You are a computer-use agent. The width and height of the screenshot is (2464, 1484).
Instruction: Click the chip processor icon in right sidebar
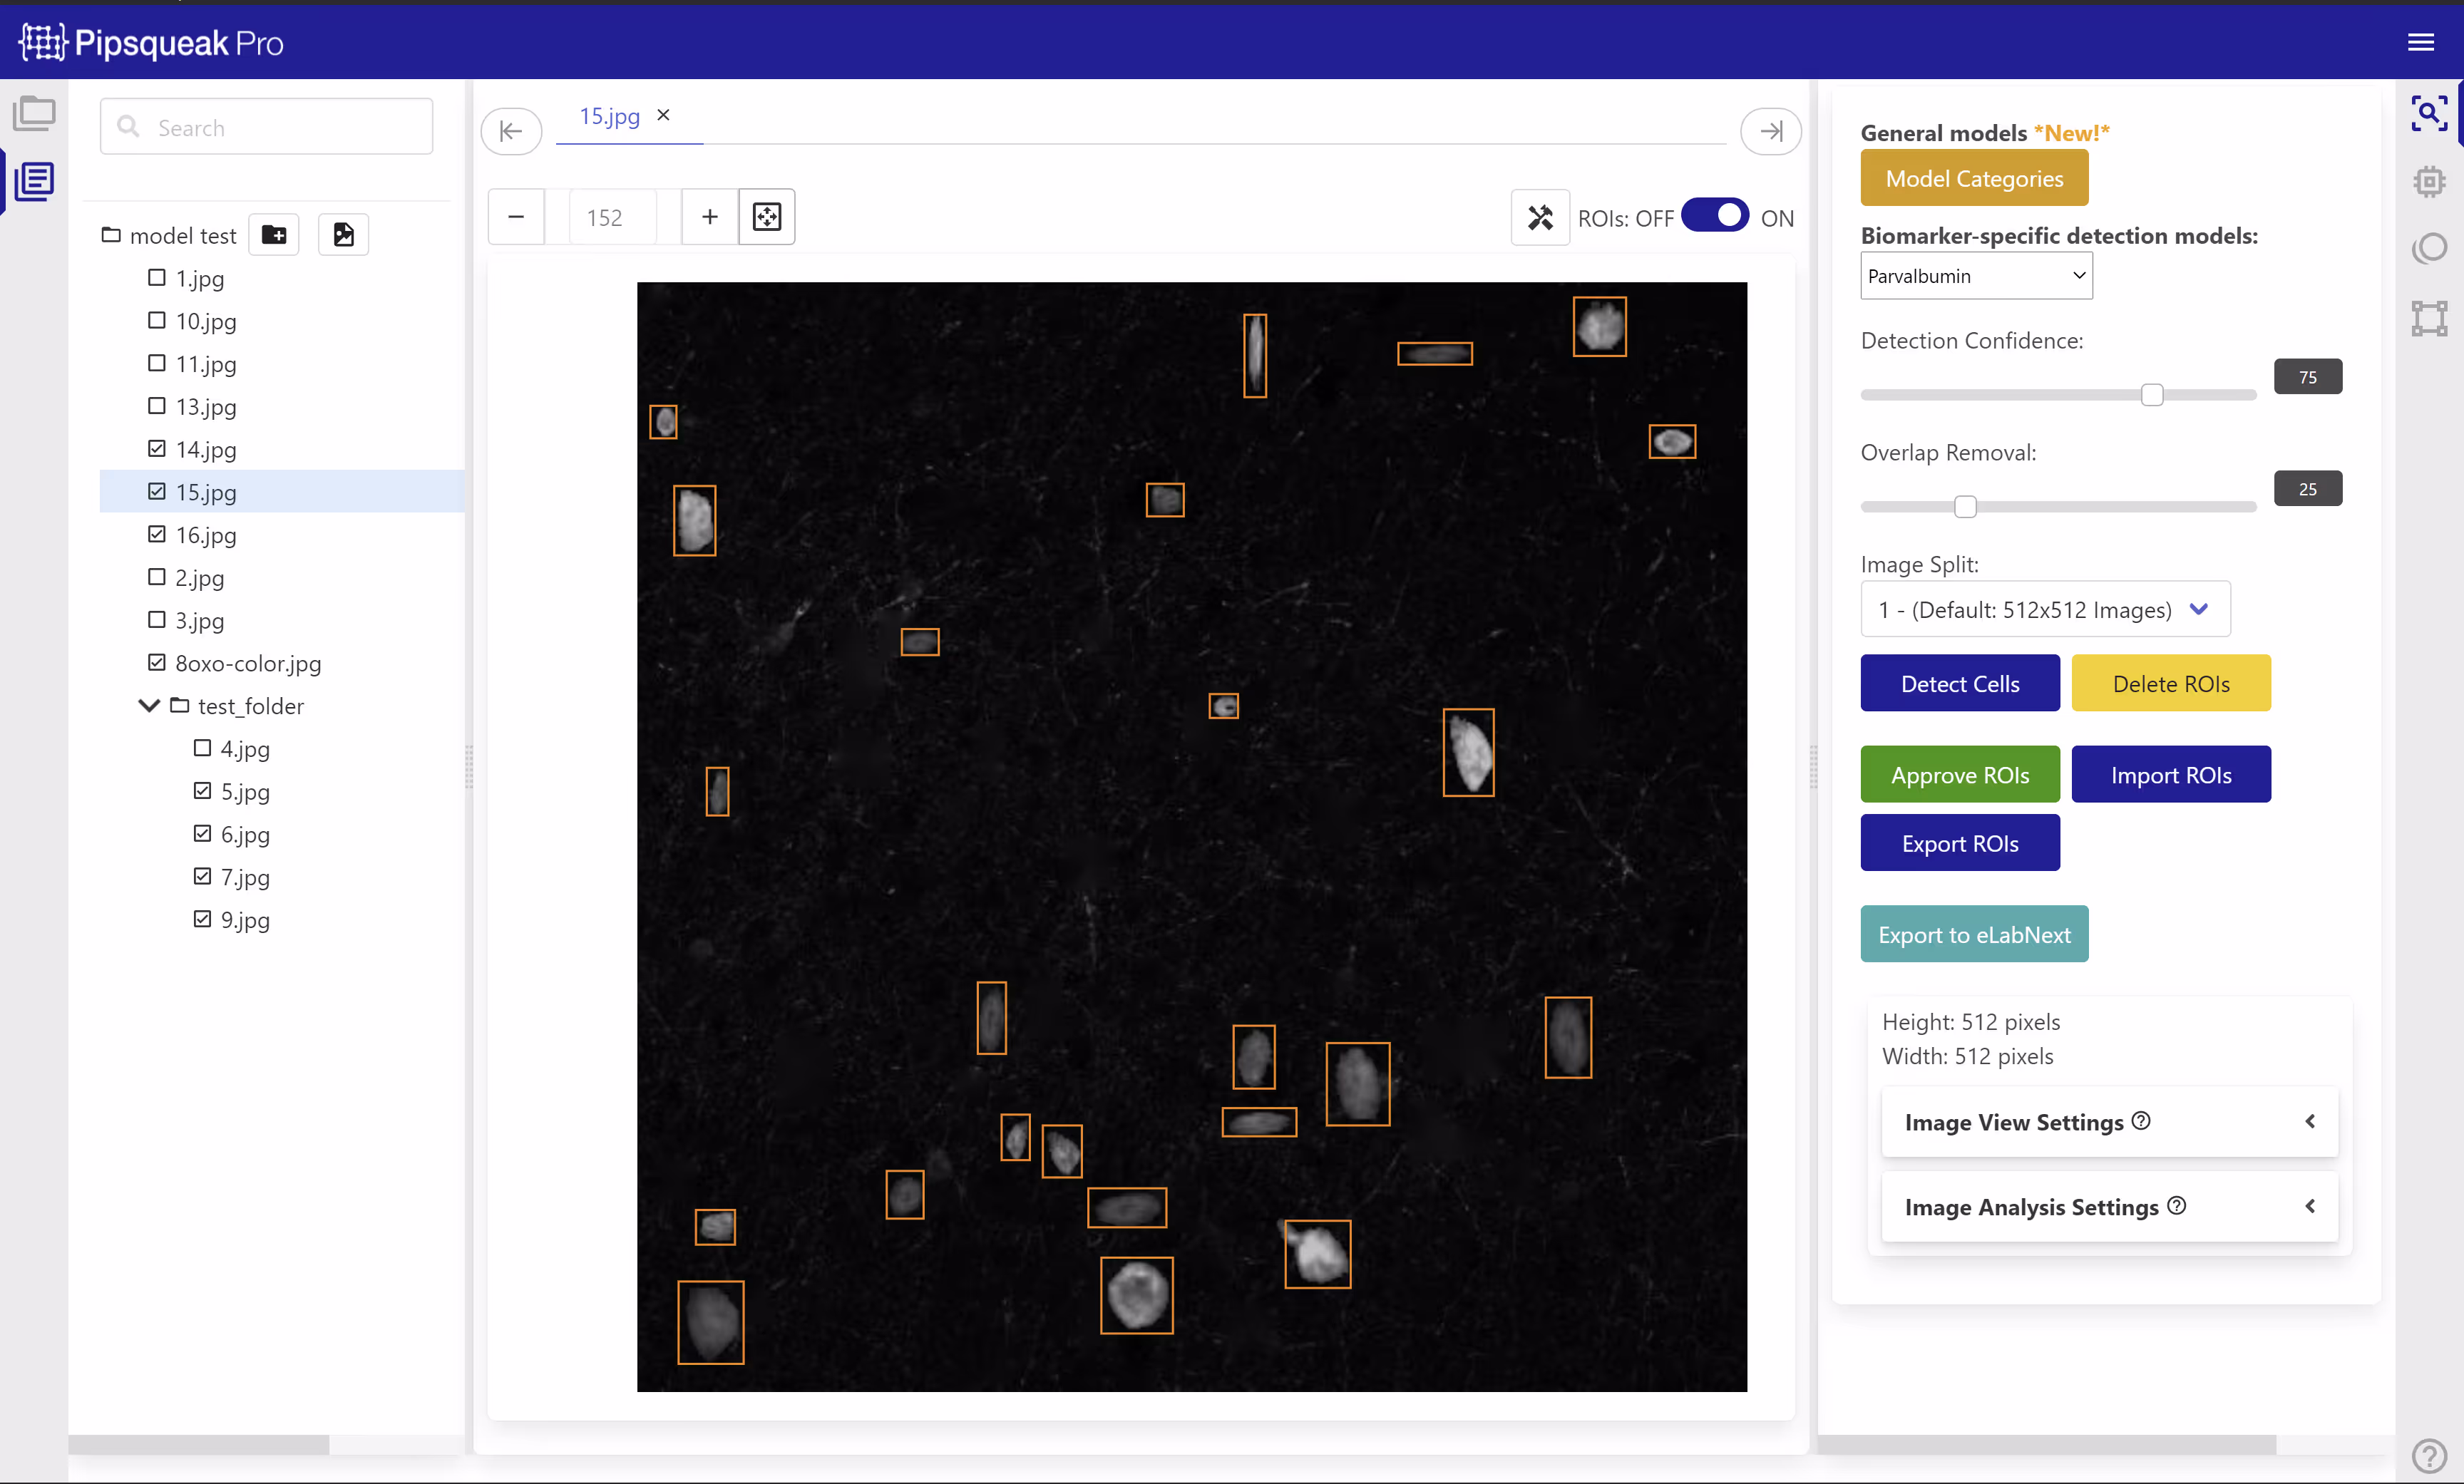[2429, 182]
